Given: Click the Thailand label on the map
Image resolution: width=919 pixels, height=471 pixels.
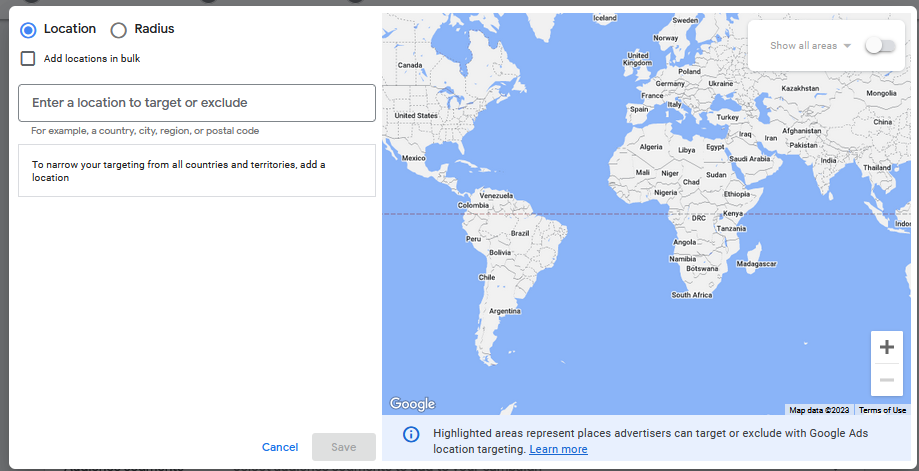Looking at the screenshot, I should tap(877, 168).
